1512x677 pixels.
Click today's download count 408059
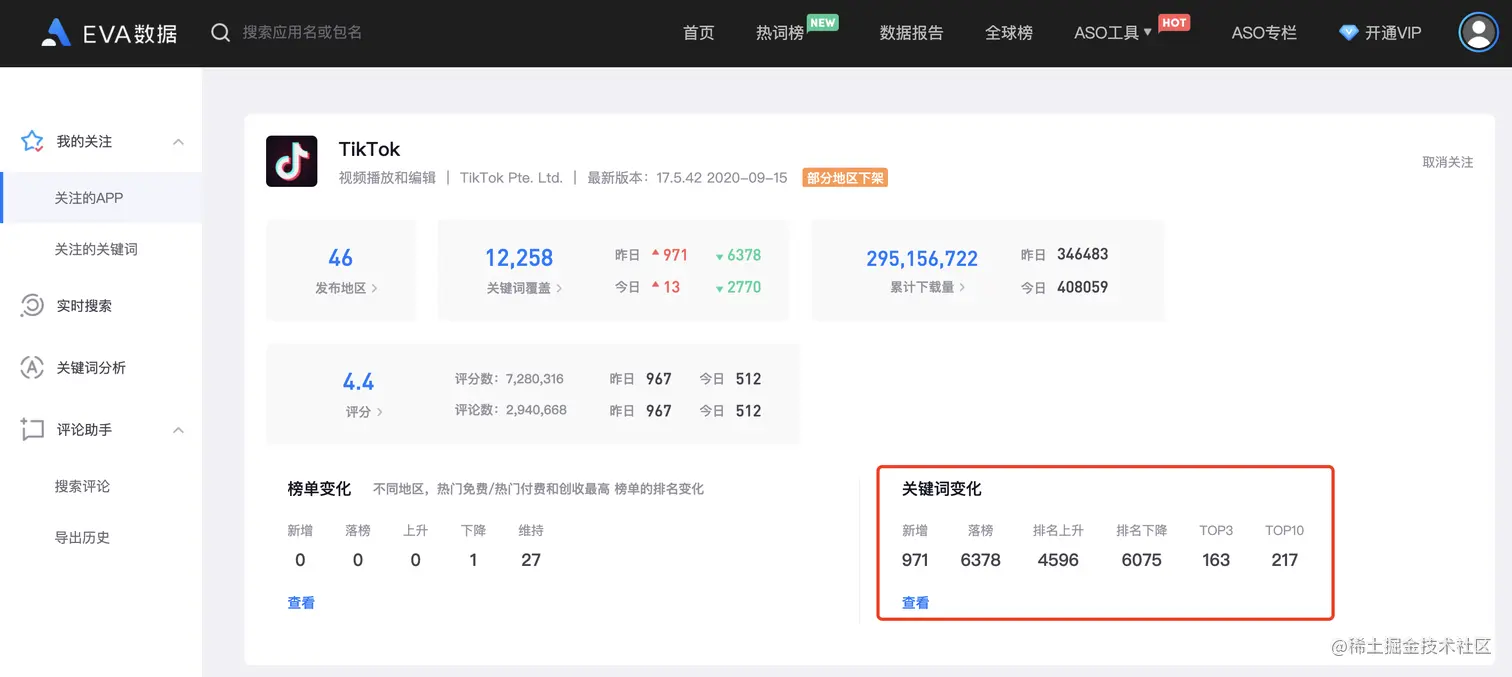coord(1082,287)
